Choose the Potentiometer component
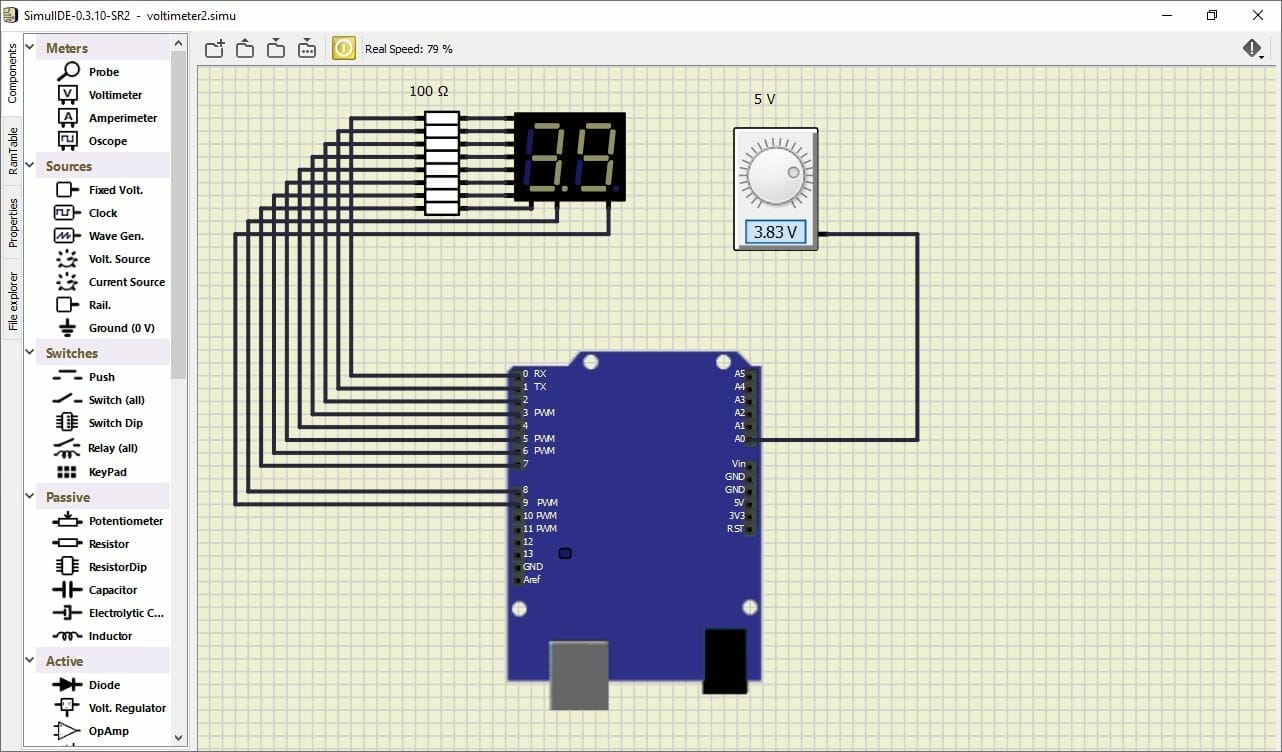The width and height of the screenshot is (1282, 752). [125, 521]
